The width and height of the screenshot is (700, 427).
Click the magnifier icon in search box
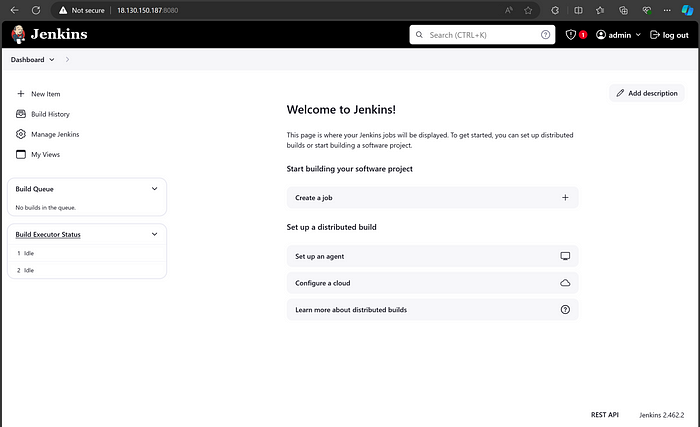[419, 35]
